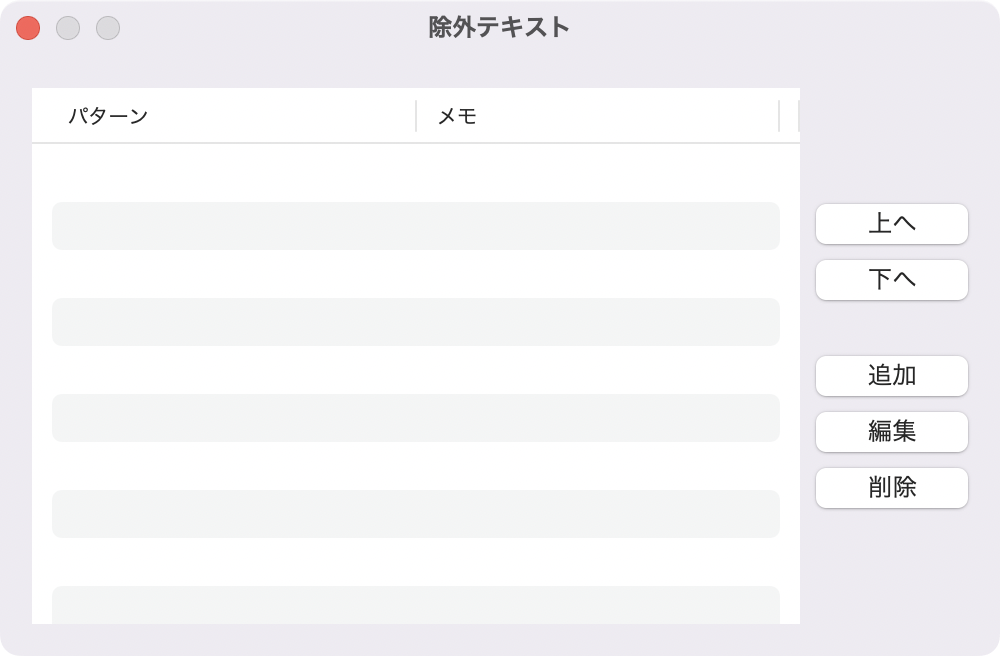Click the 除外テキスト window title
Viewport: 1000px width, 656px height.
coord(499,27)
